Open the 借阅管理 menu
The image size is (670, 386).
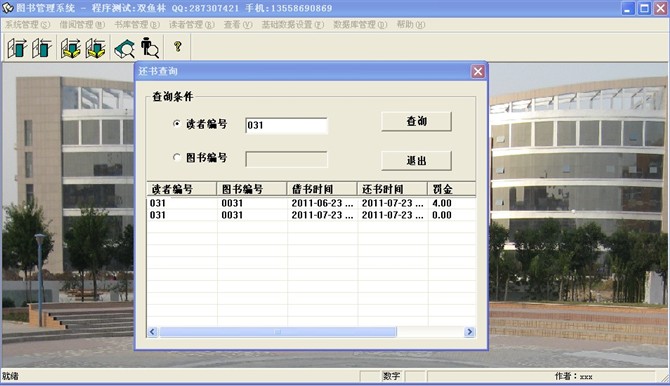point(82,25)
